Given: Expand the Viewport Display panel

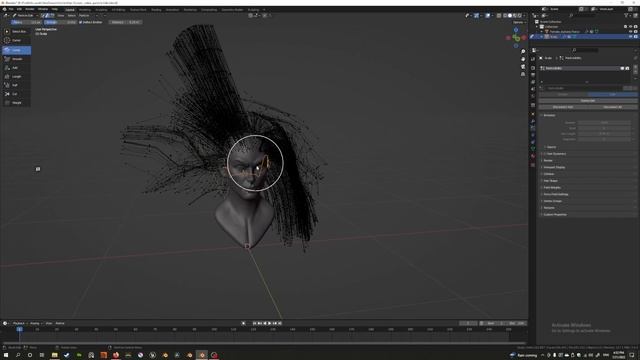Looking at the screenshot, I should 554,167.
